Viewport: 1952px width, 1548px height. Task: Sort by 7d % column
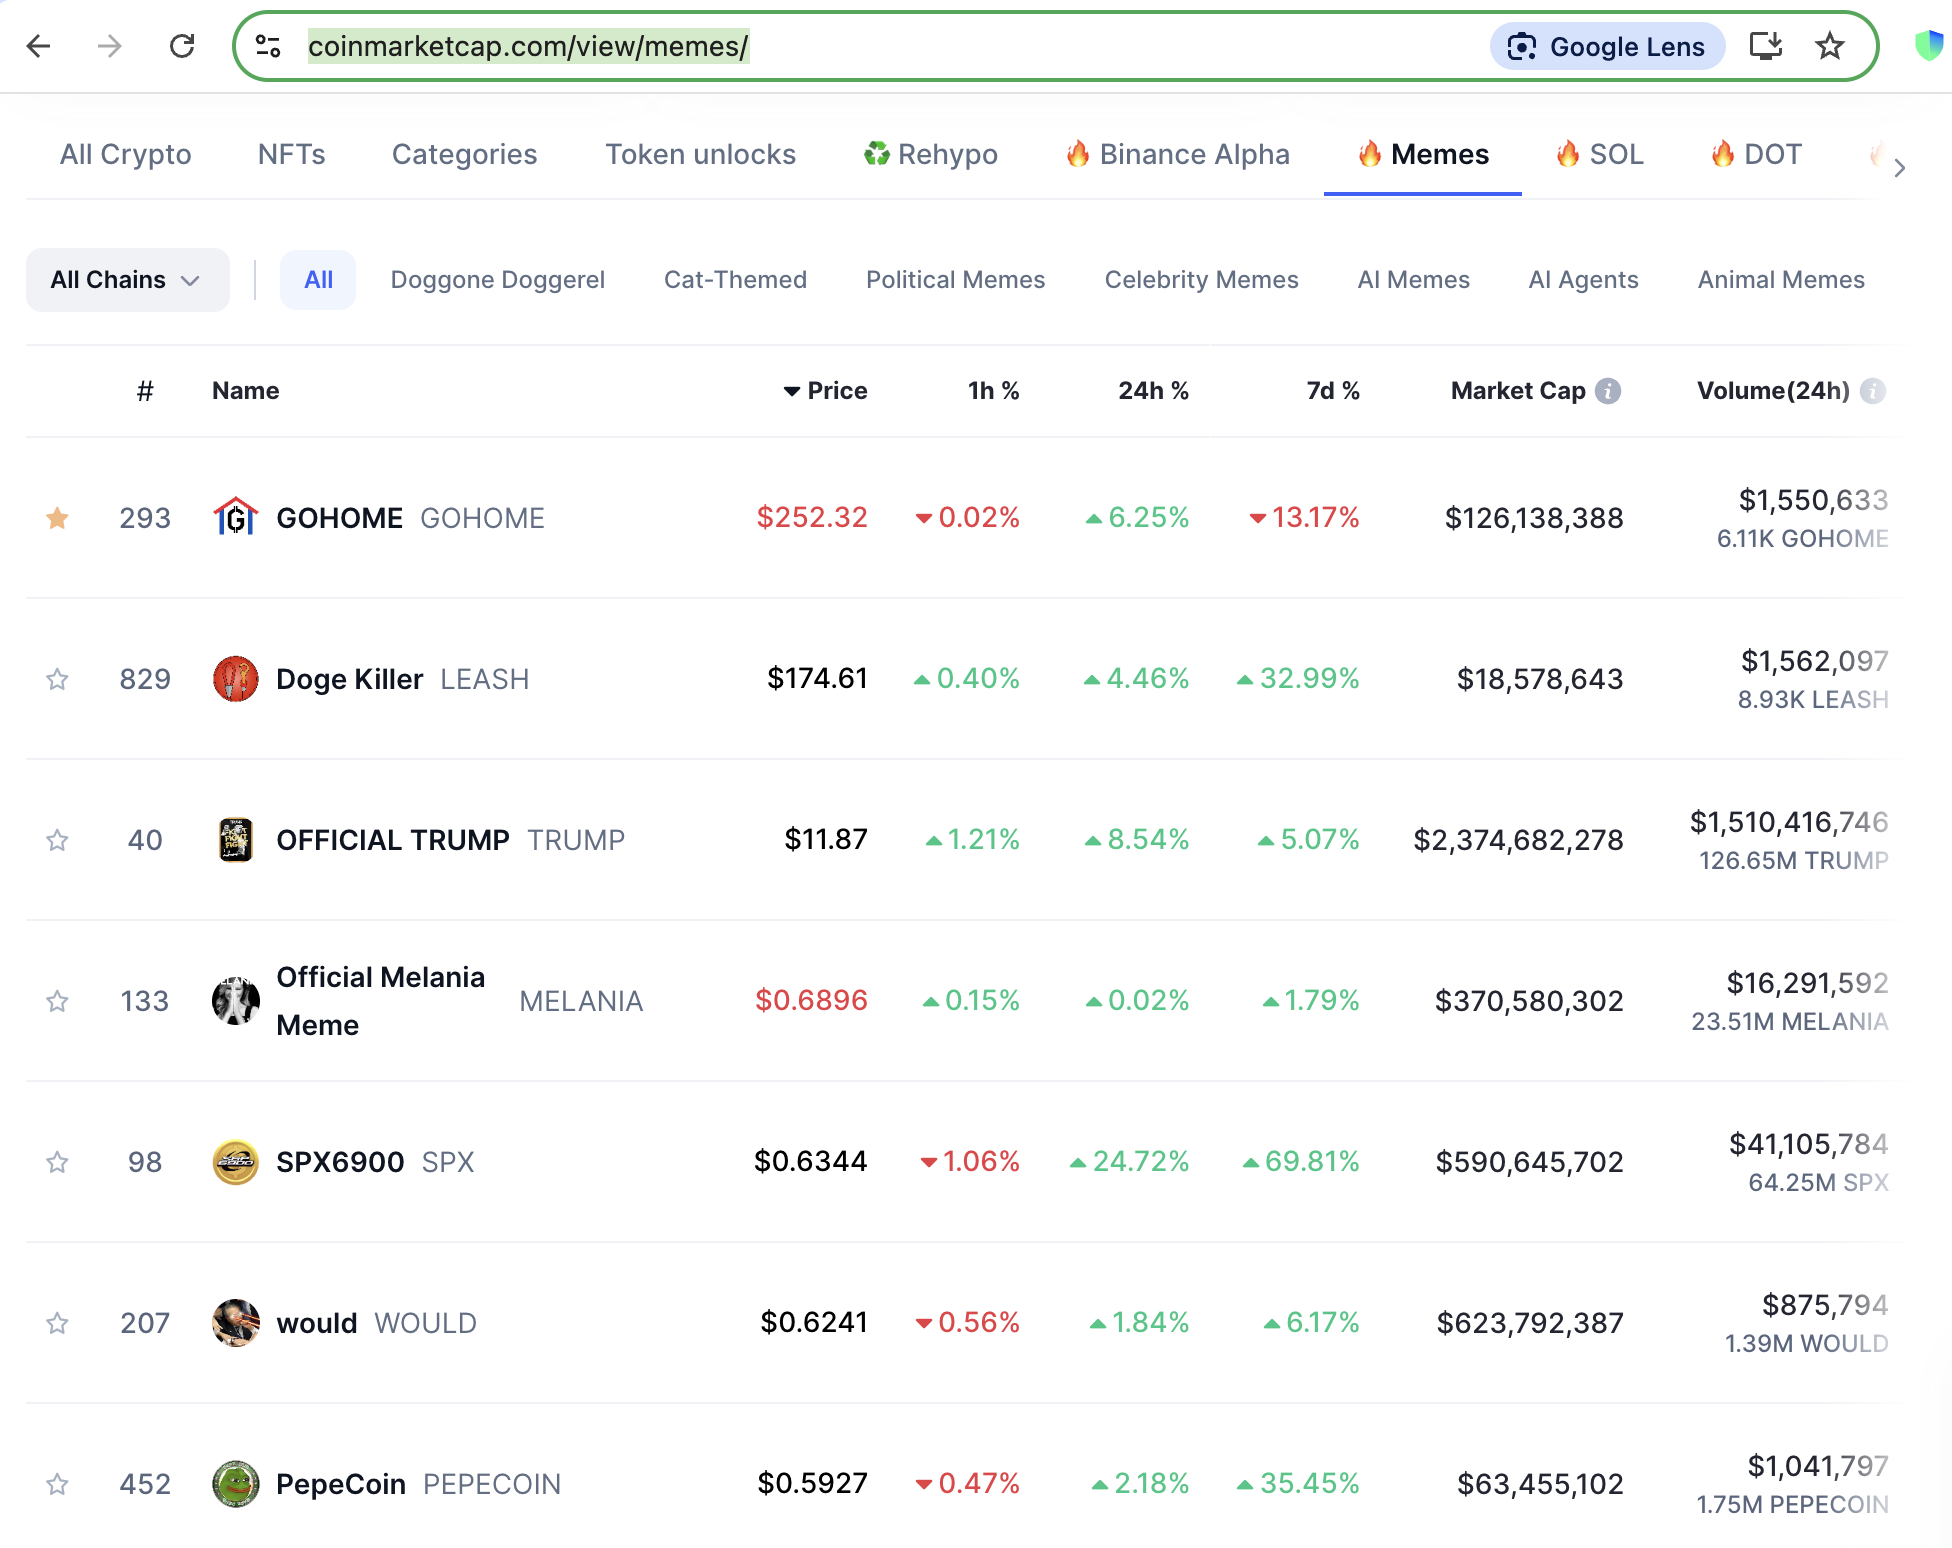1333,391
